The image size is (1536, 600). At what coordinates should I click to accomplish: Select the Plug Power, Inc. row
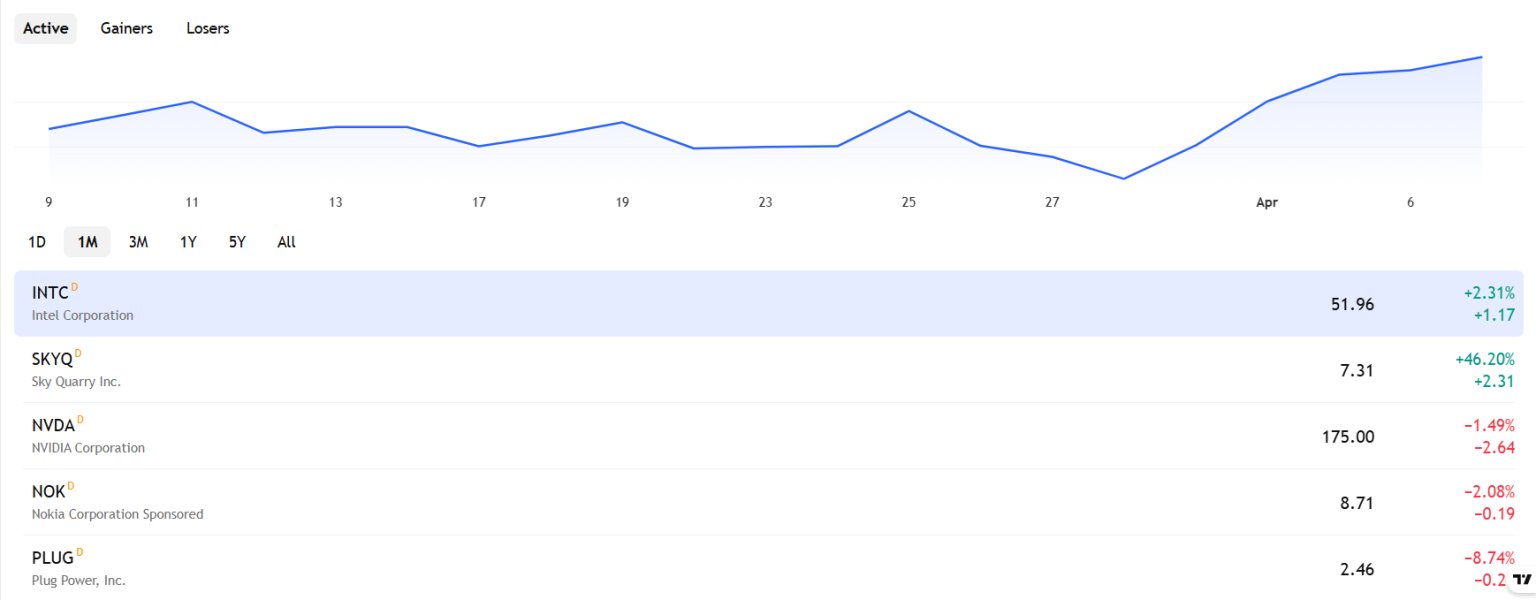tap(700, 568)
